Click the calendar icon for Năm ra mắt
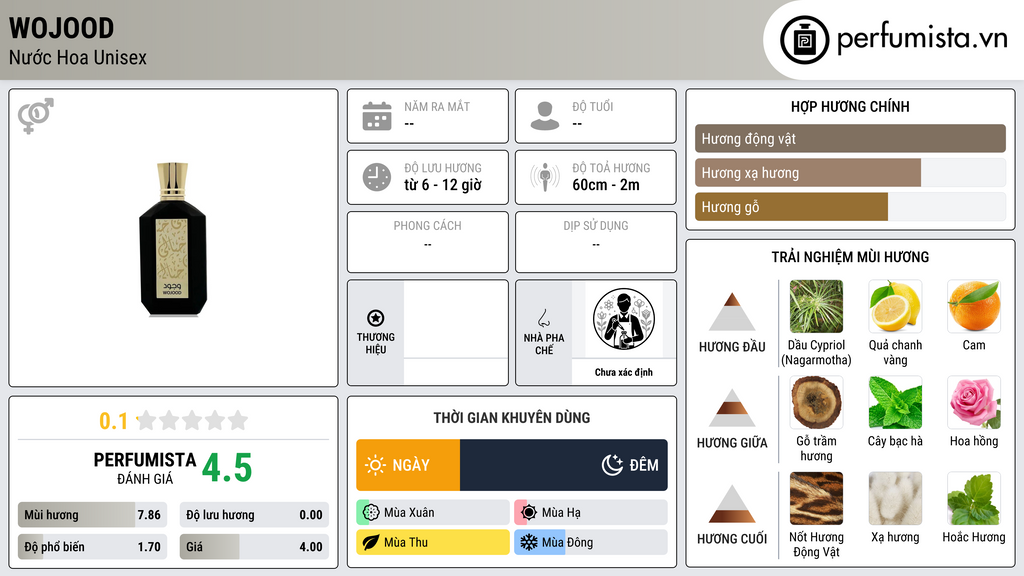1024x576 pixels. 377,116
